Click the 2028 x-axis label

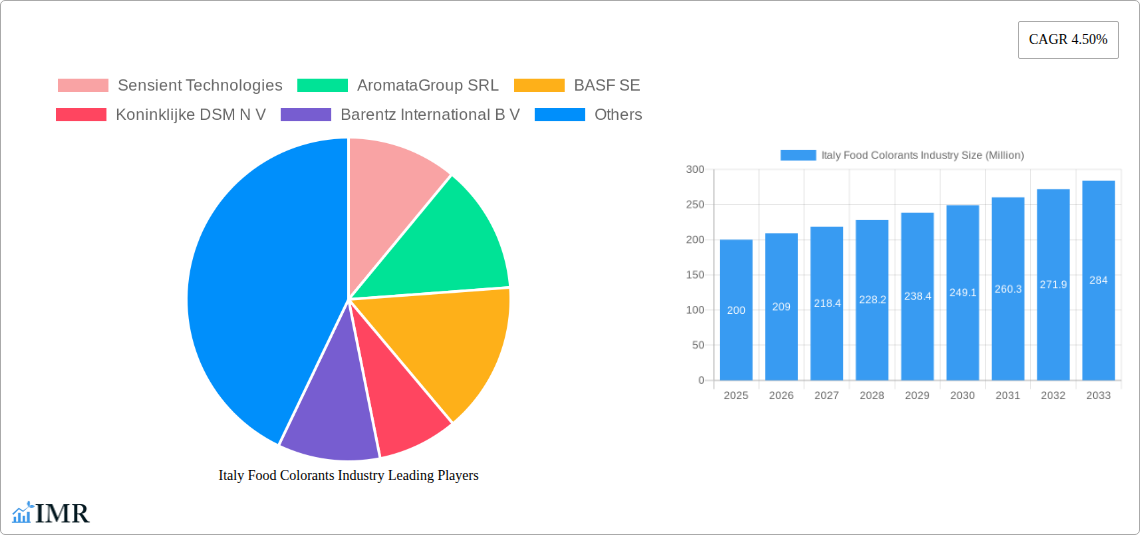click(x=872, y=395)
